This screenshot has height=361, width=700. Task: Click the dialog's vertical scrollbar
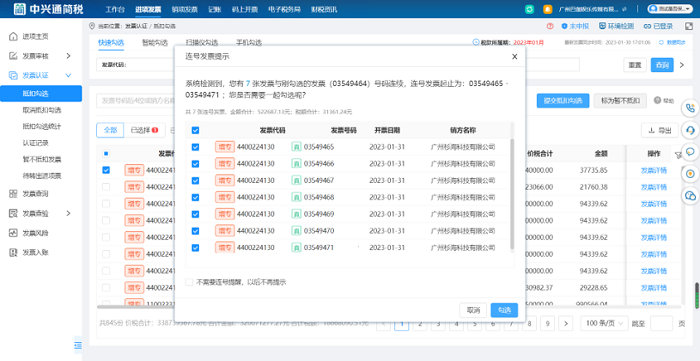click(x=512, y=194)
